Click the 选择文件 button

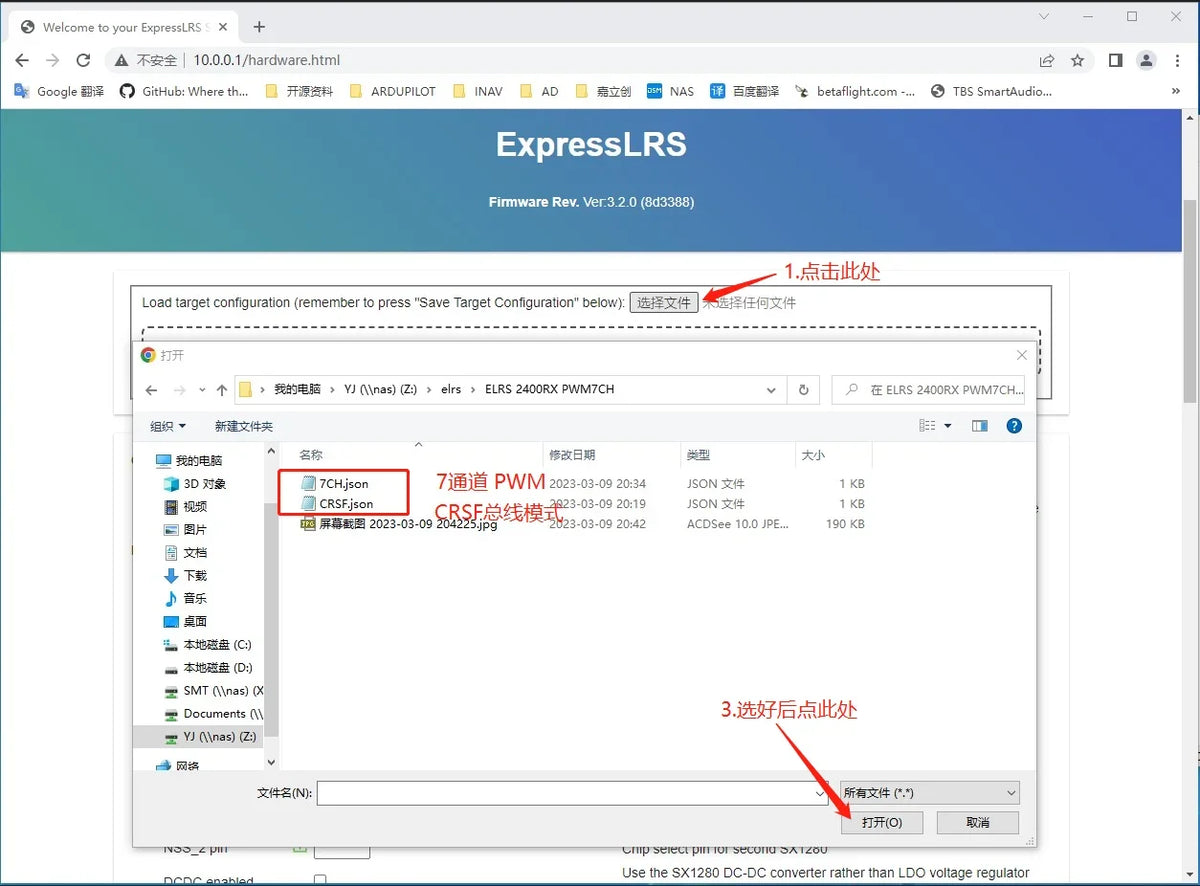click(x=664, y=302)
